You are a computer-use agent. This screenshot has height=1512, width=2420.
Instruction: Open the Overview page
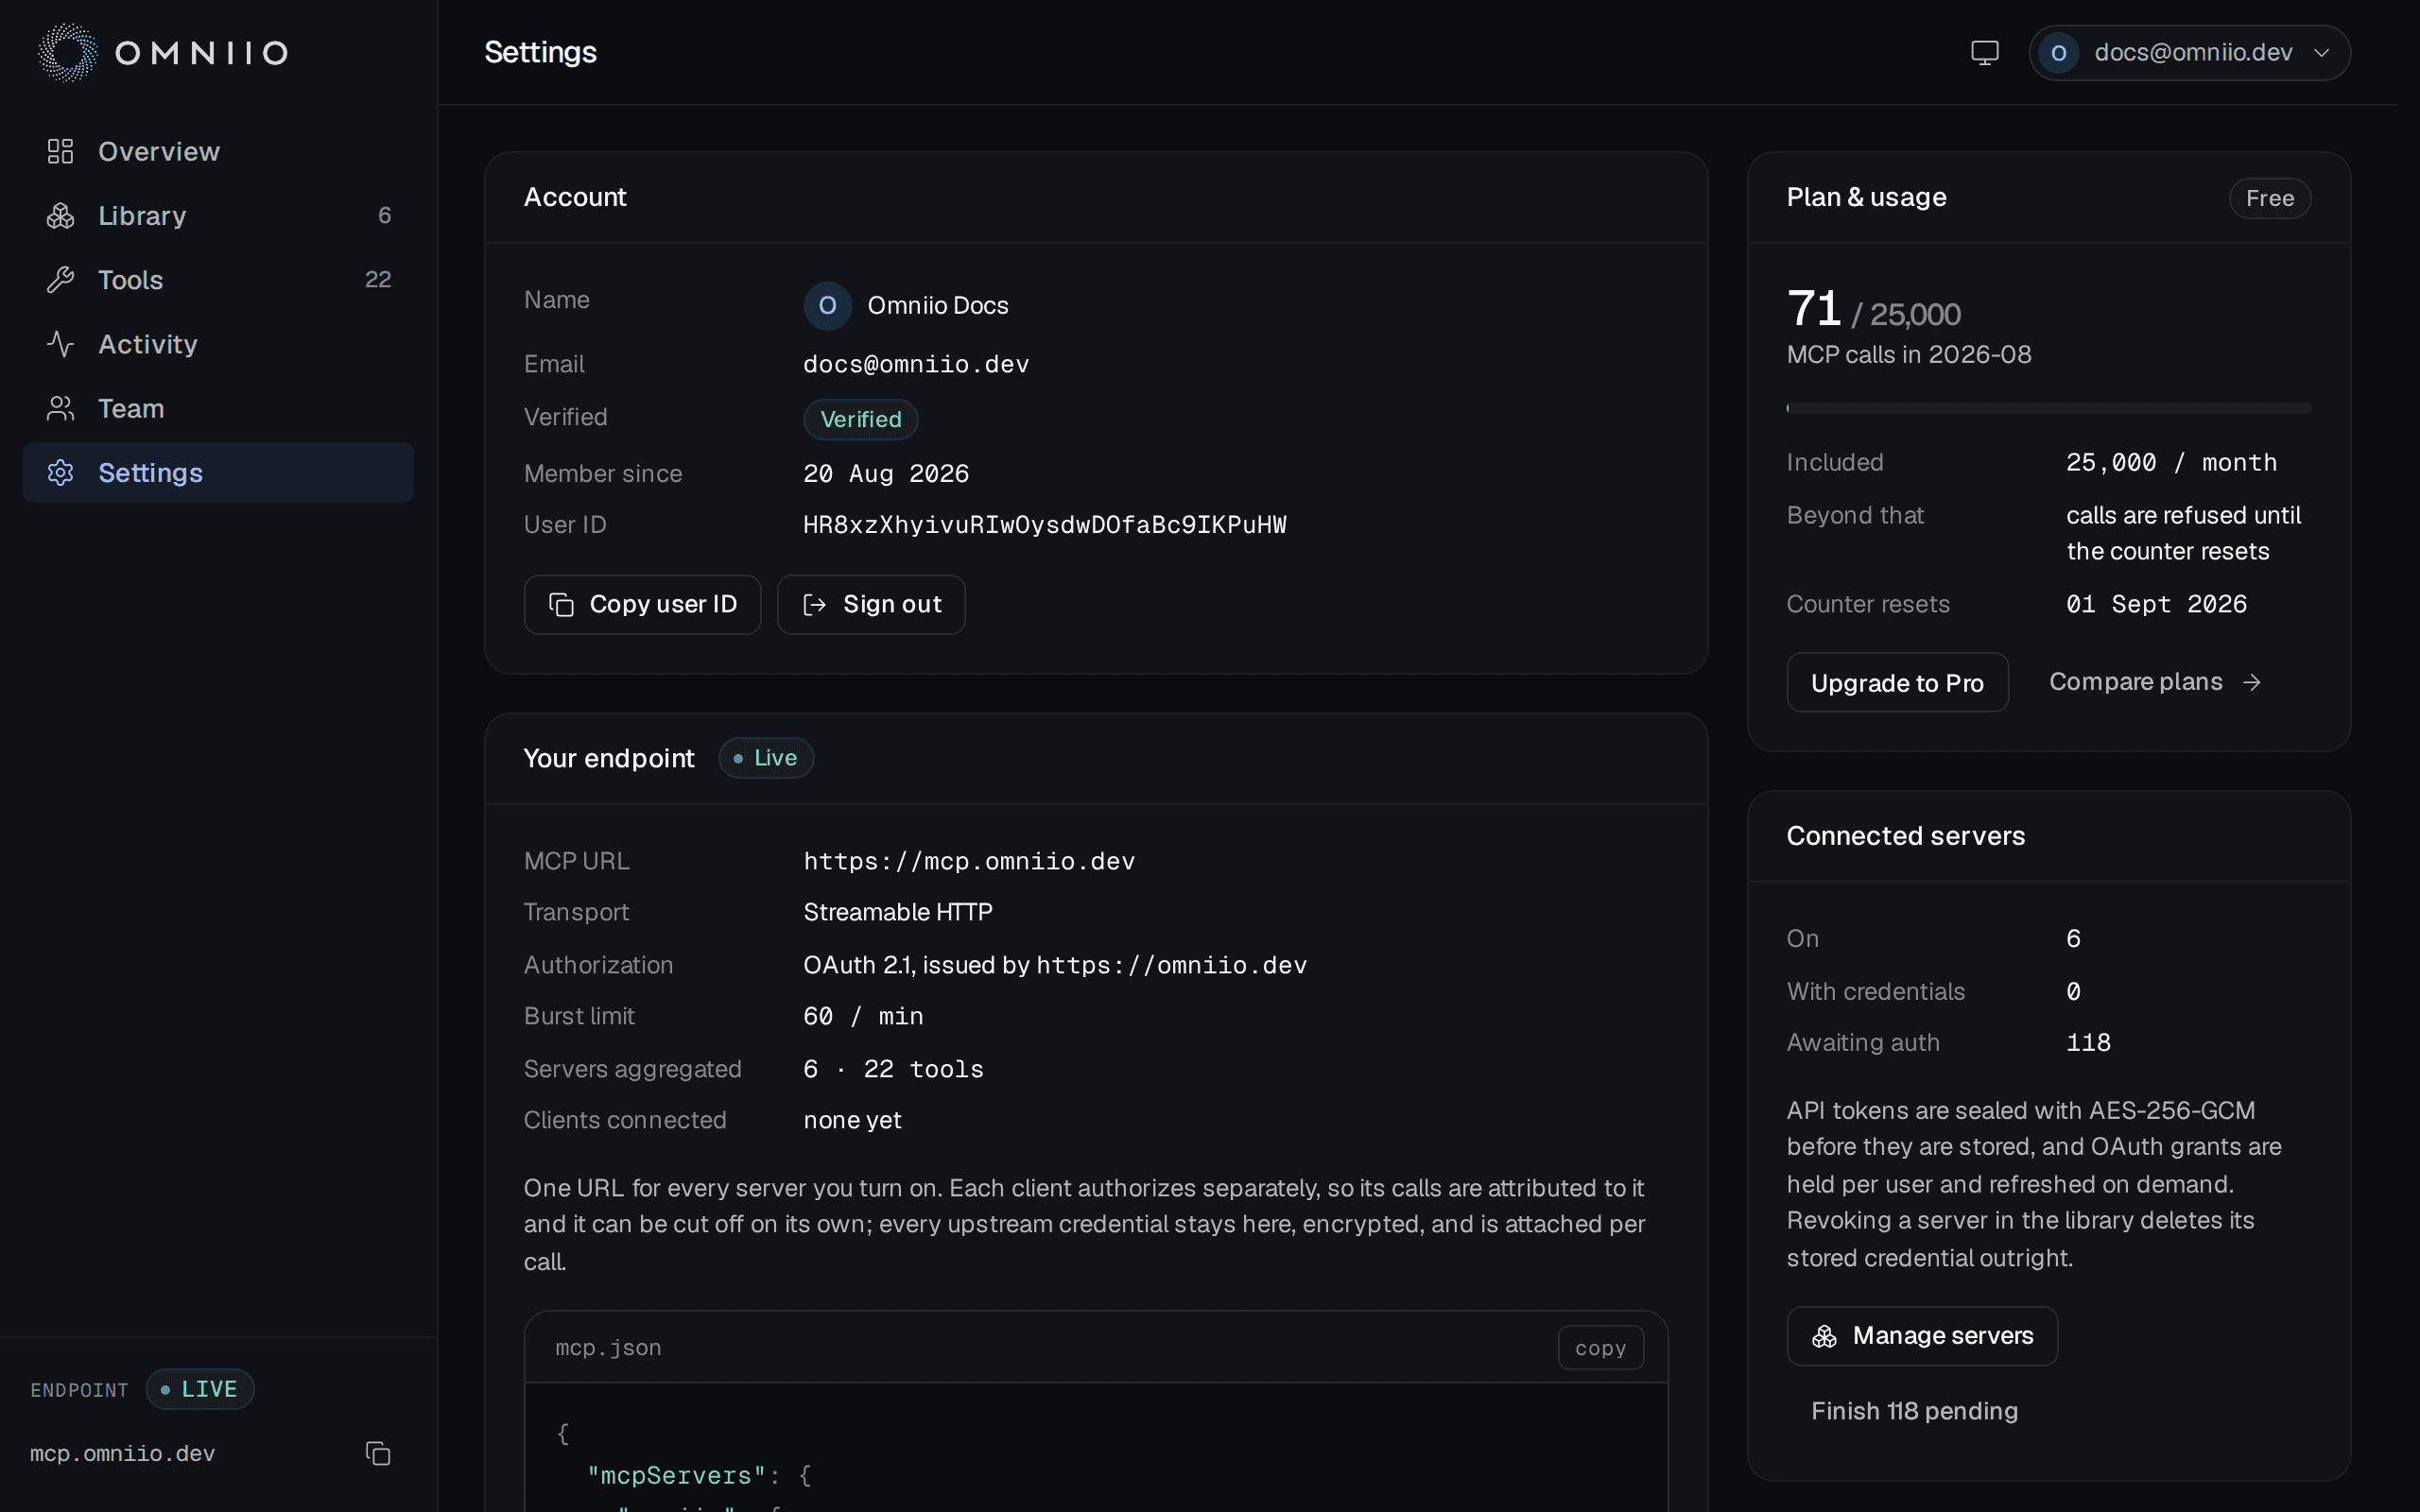point(218,151)
